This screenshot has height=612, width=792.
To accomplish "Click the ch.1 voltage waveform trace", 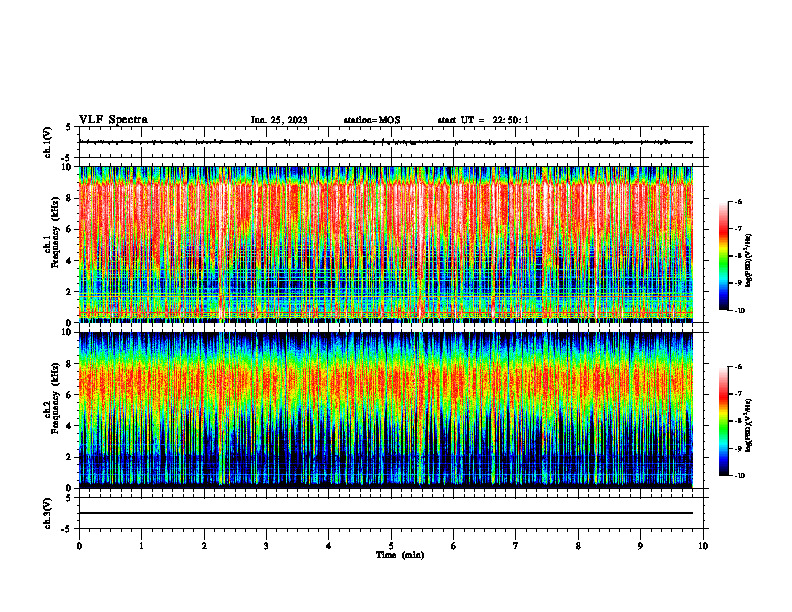I will point(386,142).
